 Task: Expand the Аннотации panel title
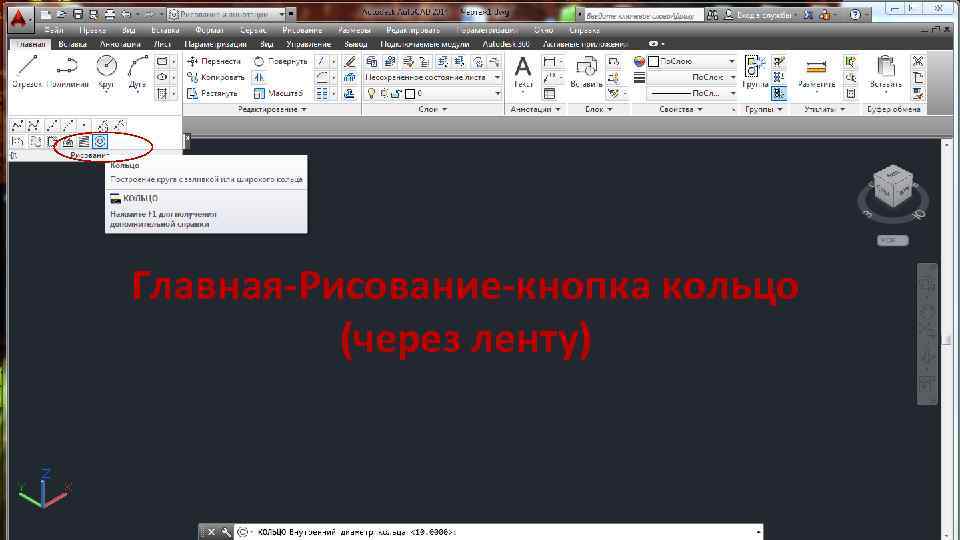point(535,109)
